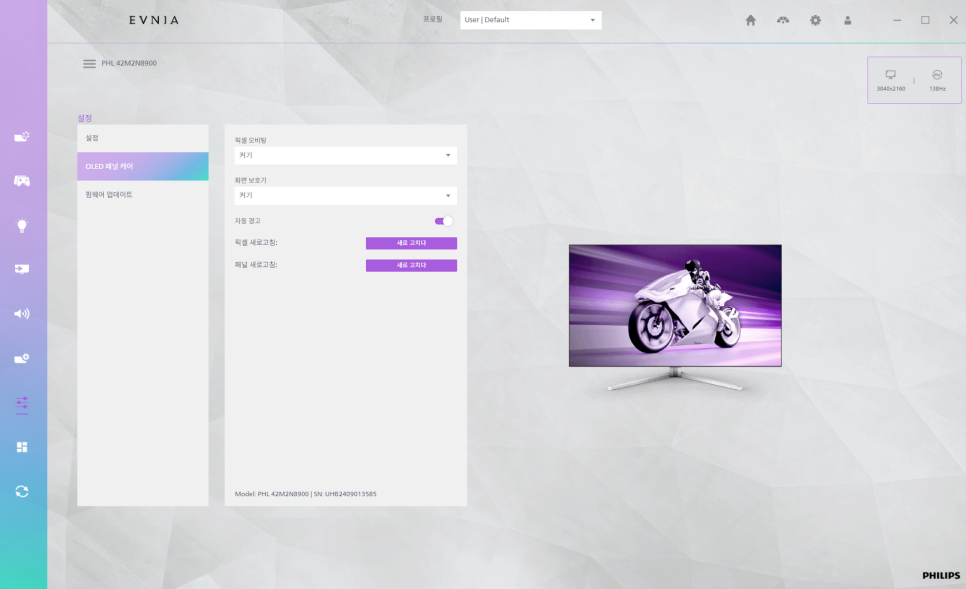Click the sync arrows icon in sidebar
The image size is (966, 589).
pyautogui.click(x=22, y=491)
